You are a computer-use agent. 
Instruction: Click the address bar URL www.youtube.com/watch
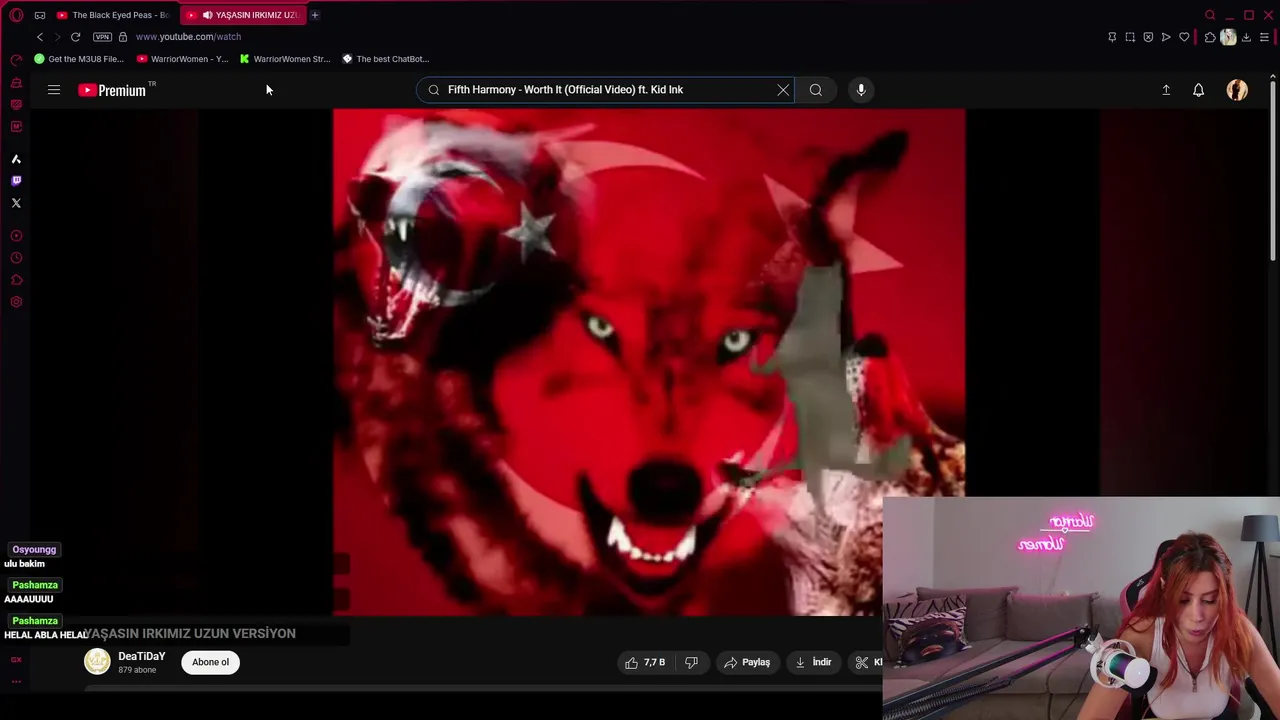point(188,37)
